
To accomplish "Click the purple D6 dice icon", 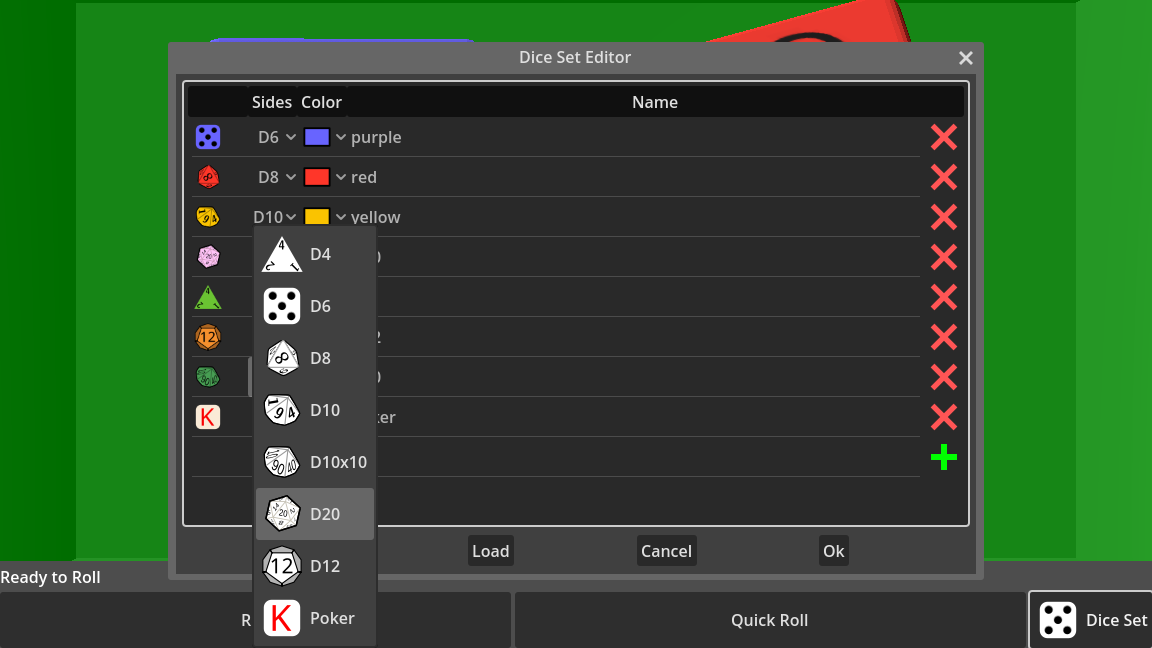I will (208, 137).
